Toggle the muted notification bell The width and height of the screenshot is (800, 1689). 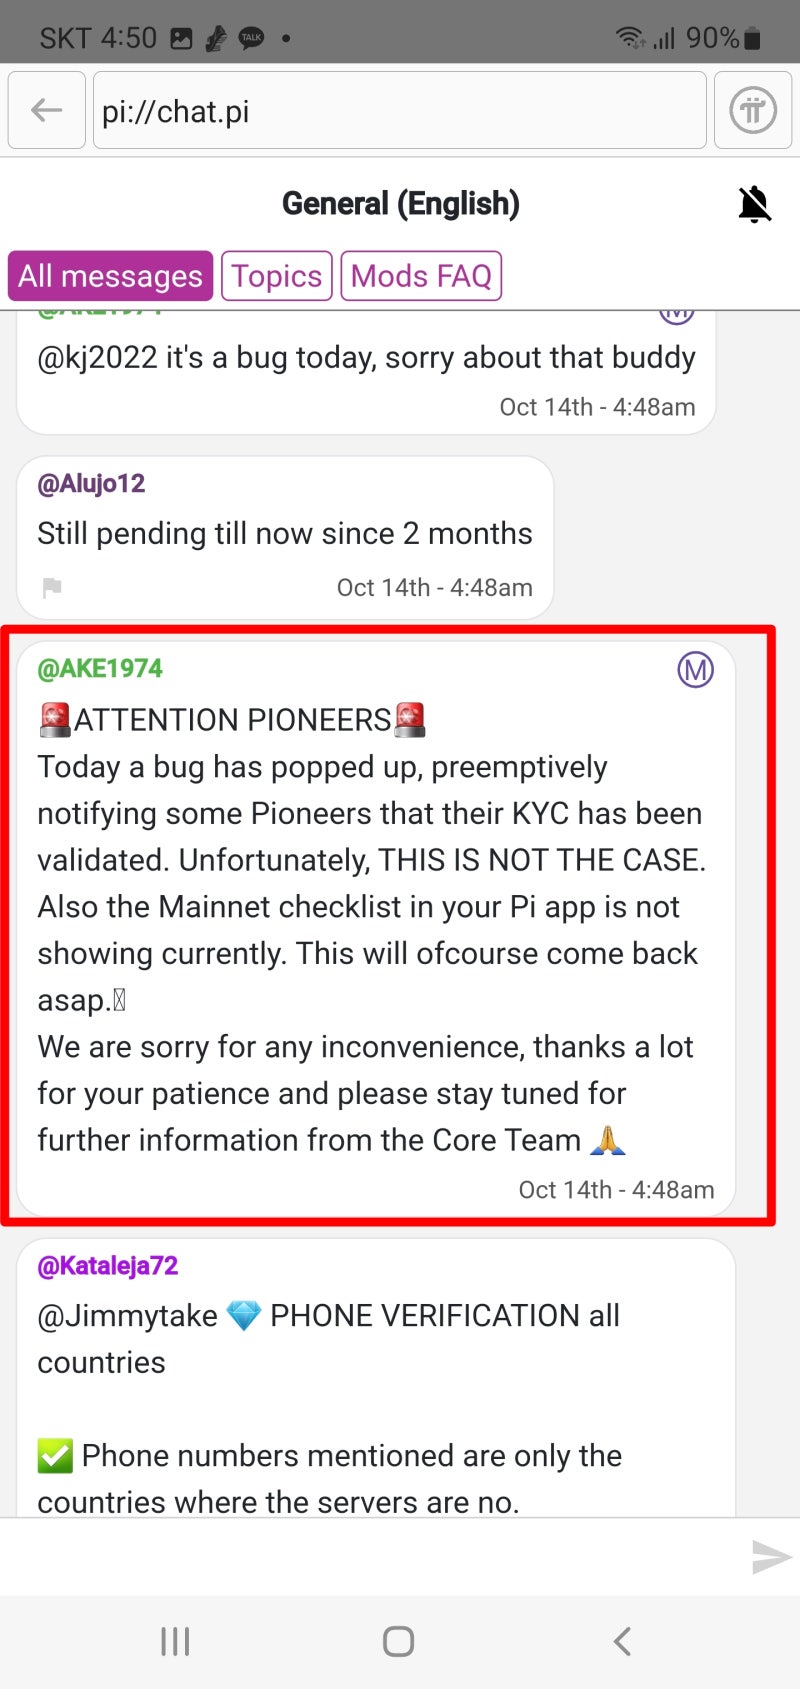pyautogui.click(x=755, y=204)
